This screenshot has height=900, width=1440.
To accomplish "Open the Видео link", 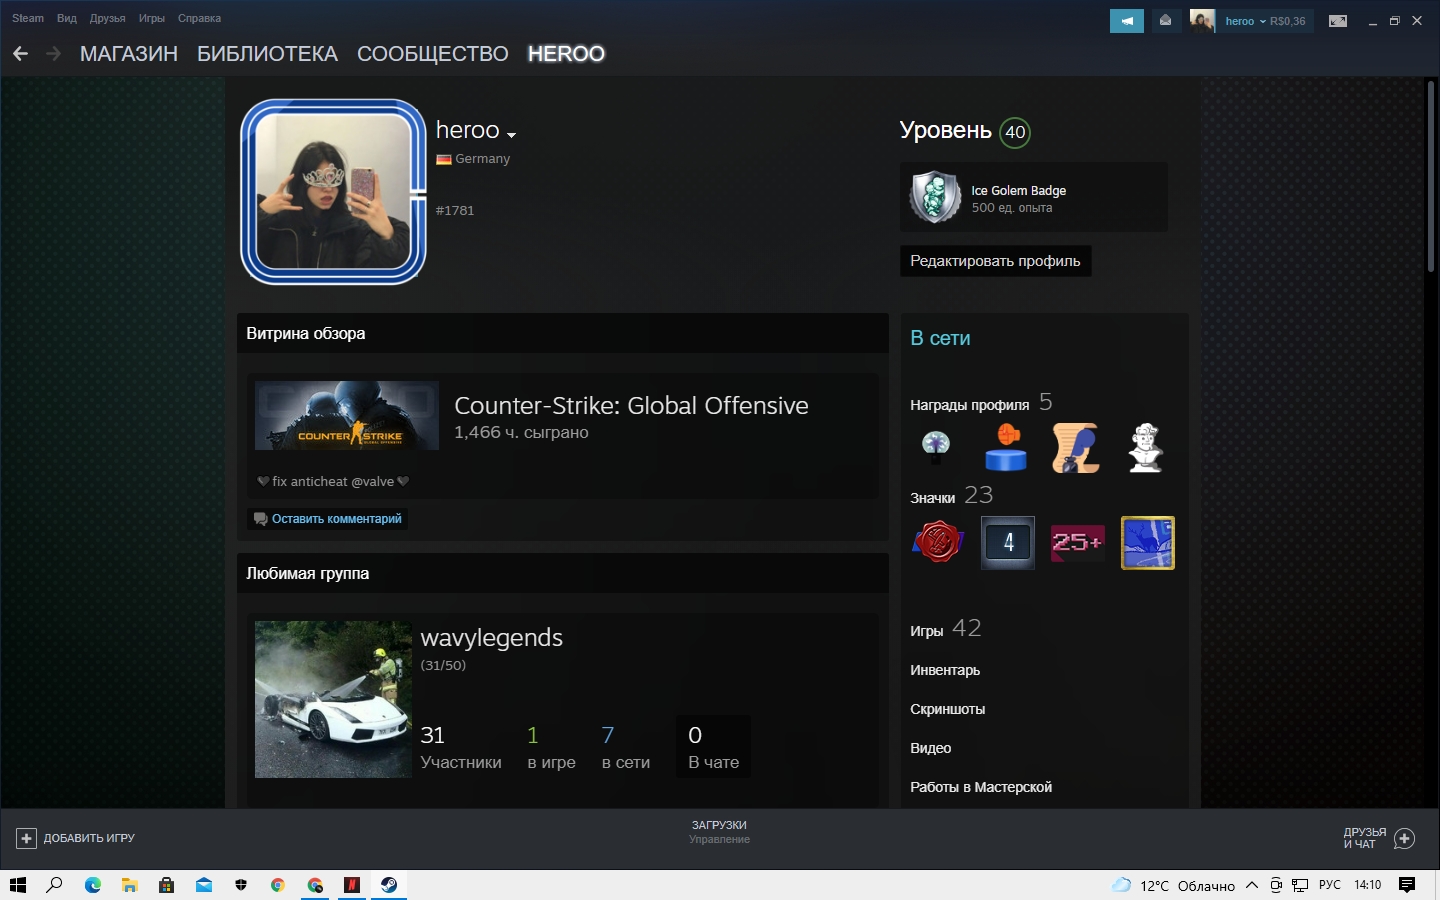I will coord(931,748).
